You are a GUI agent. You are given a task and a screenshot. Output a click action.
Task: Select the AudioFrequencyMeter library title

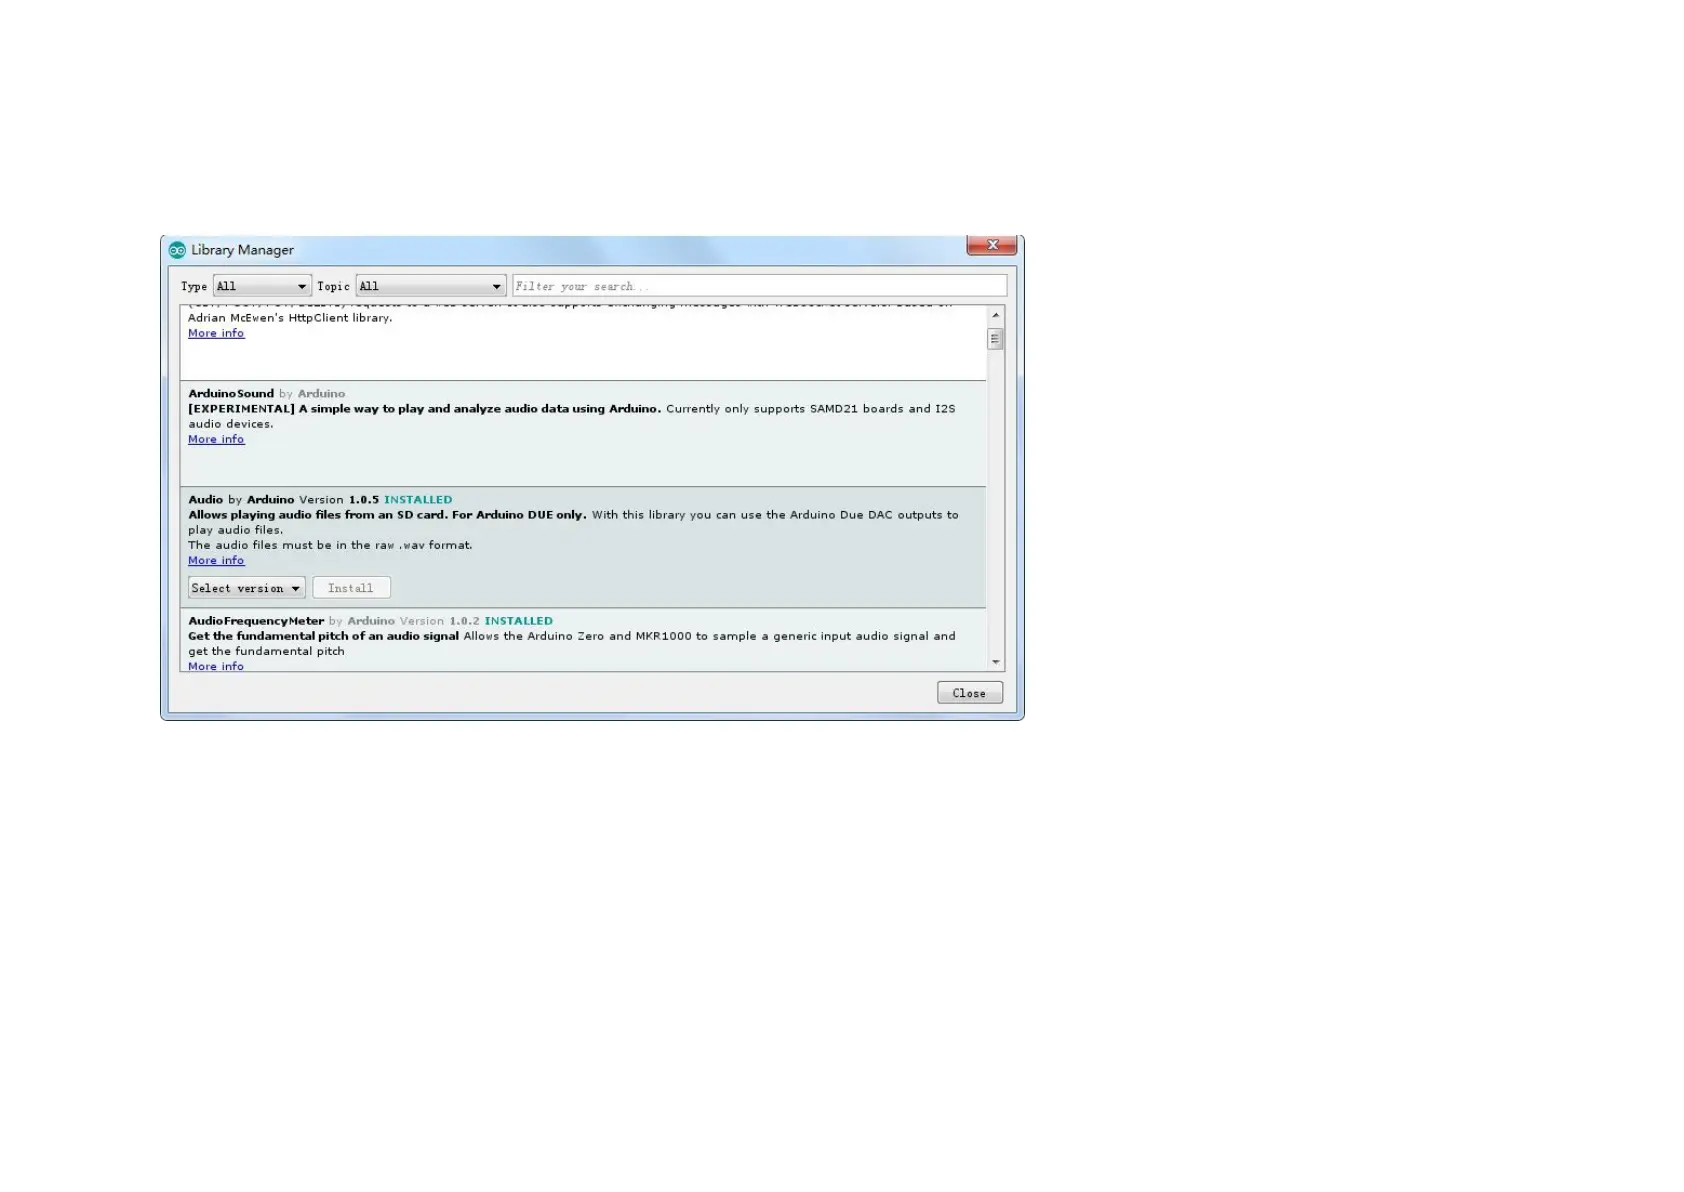point(256,621)
